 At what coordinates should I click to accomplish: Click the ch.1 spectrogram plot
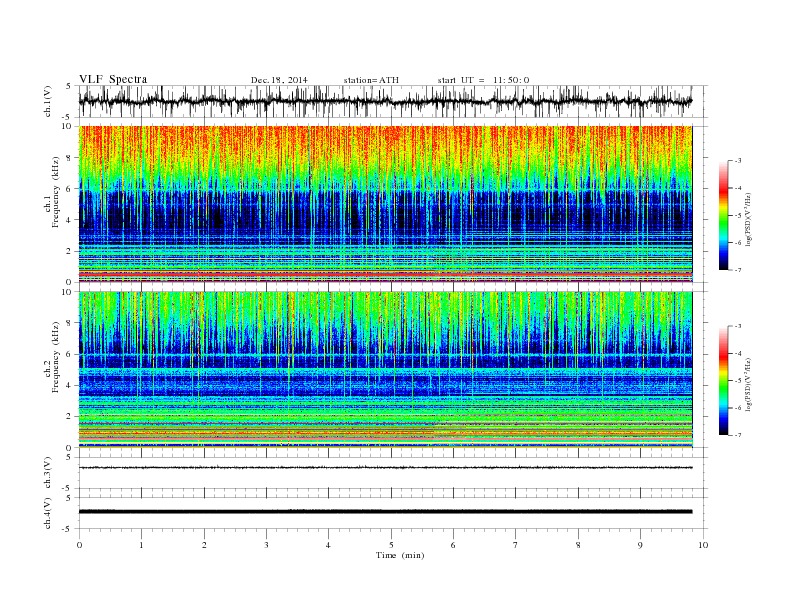click(x=385, y=204)
